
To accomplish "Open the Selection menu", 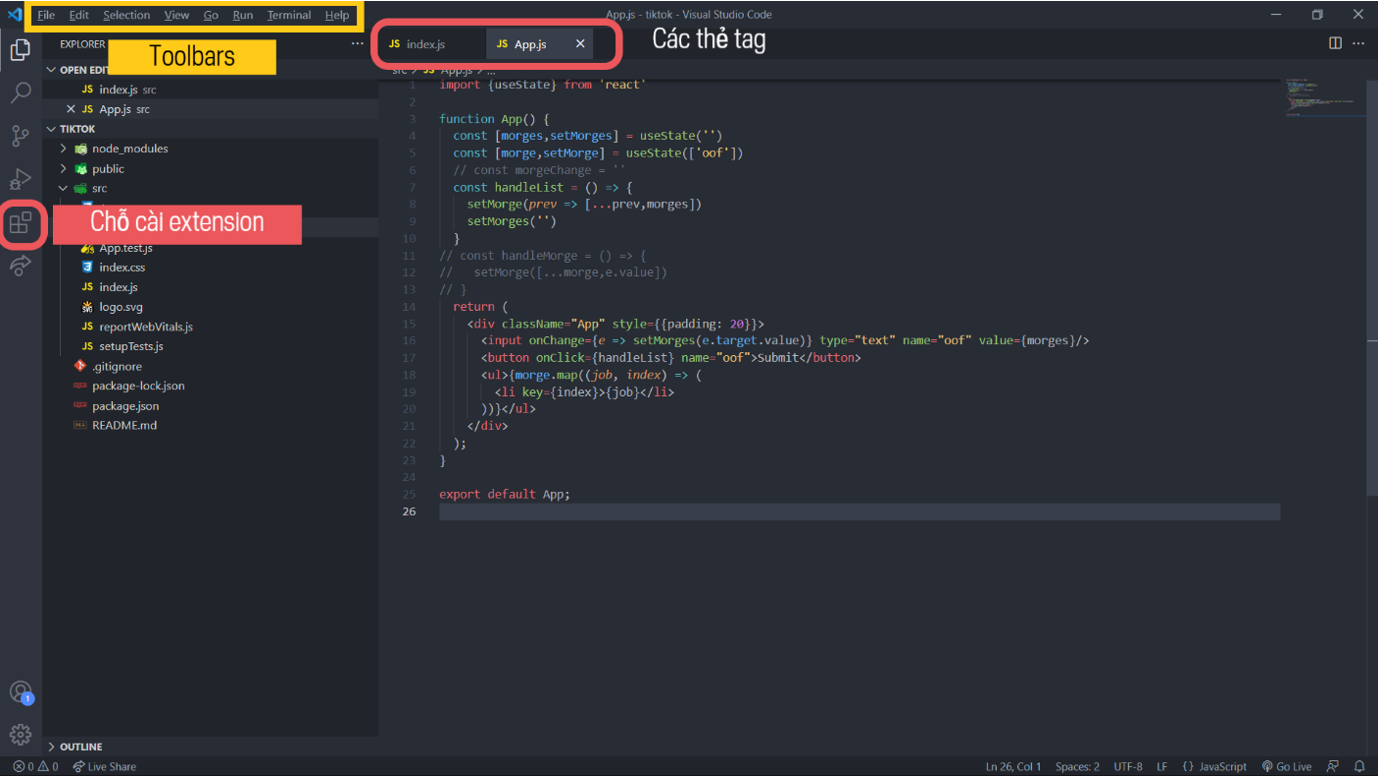I will point(126,15).
